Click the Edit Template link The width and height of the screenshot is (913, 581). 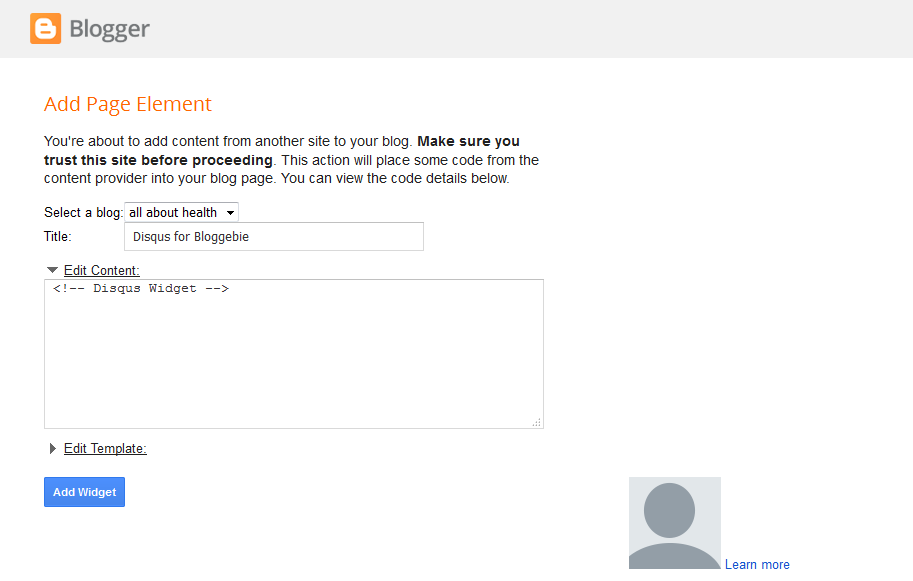[105, 448]
